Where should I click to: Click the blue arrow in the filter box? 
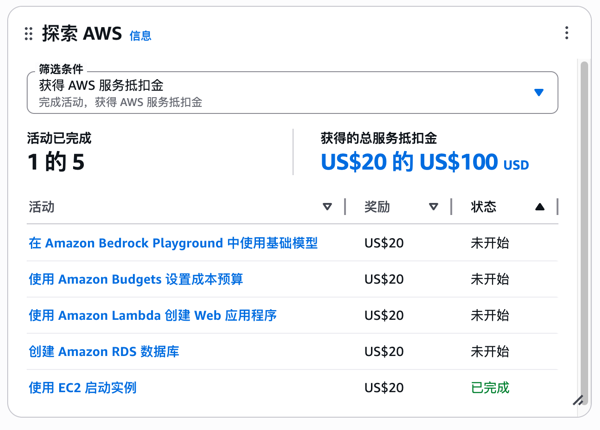coord(539,93)
